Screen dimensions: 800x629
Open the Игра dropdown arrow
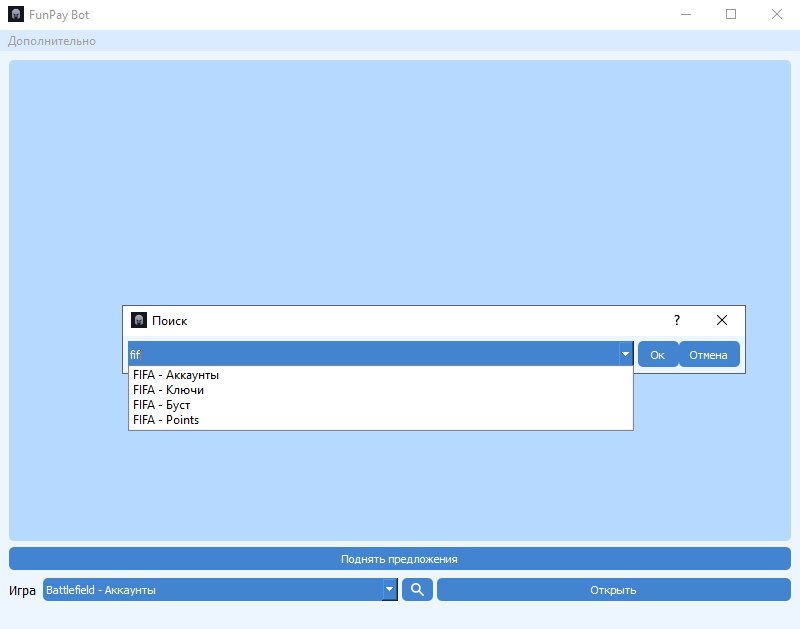click(389, 590)
